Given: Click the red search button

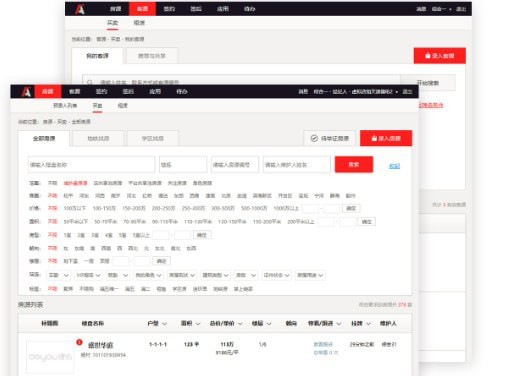Looking at the screenshot, I should 354,164.
